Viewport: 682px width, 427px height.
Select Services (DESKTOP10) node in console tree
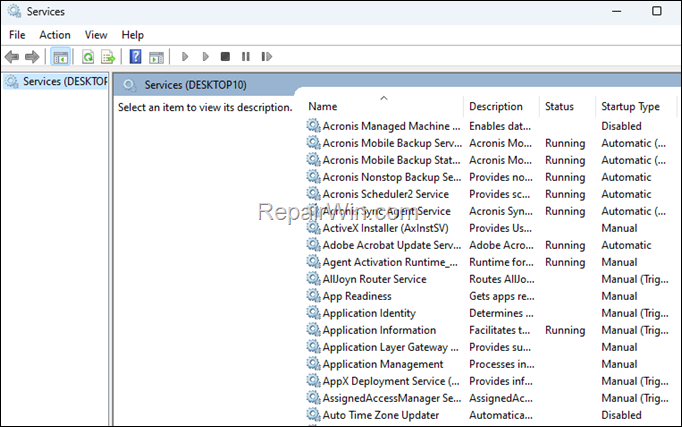point(55,81)
